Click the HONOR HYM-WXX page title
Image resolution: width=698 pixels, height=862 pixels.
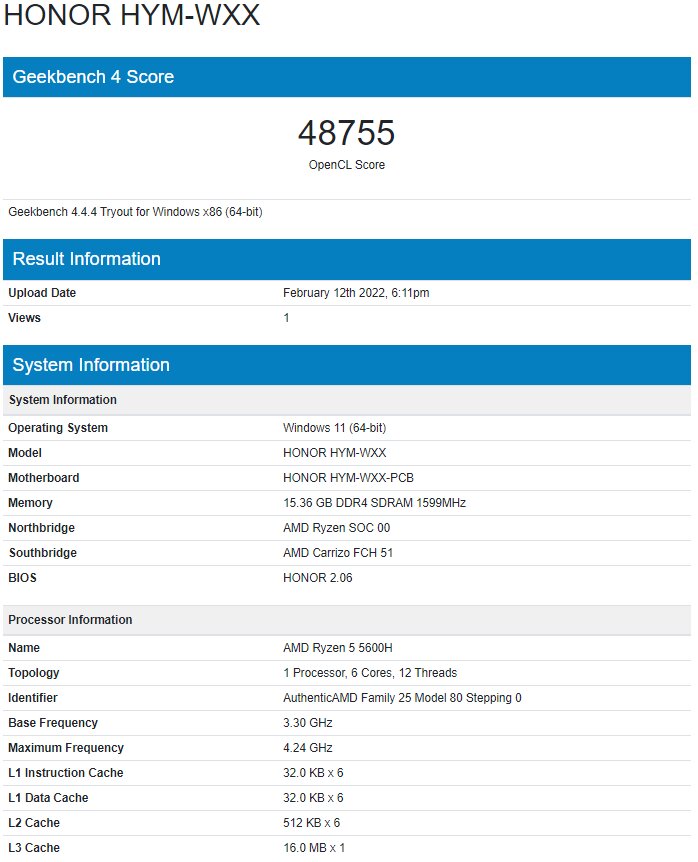coord(131,14)
